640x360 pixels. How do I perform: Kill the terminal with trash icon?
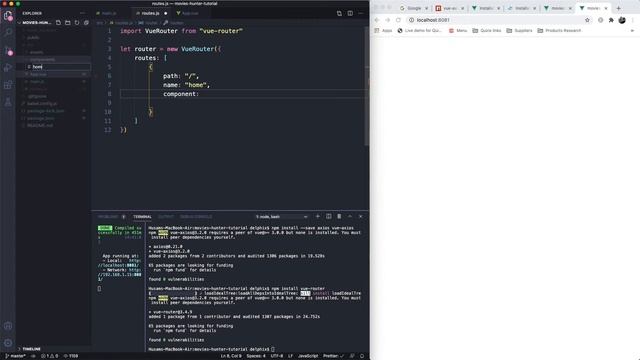339,216
